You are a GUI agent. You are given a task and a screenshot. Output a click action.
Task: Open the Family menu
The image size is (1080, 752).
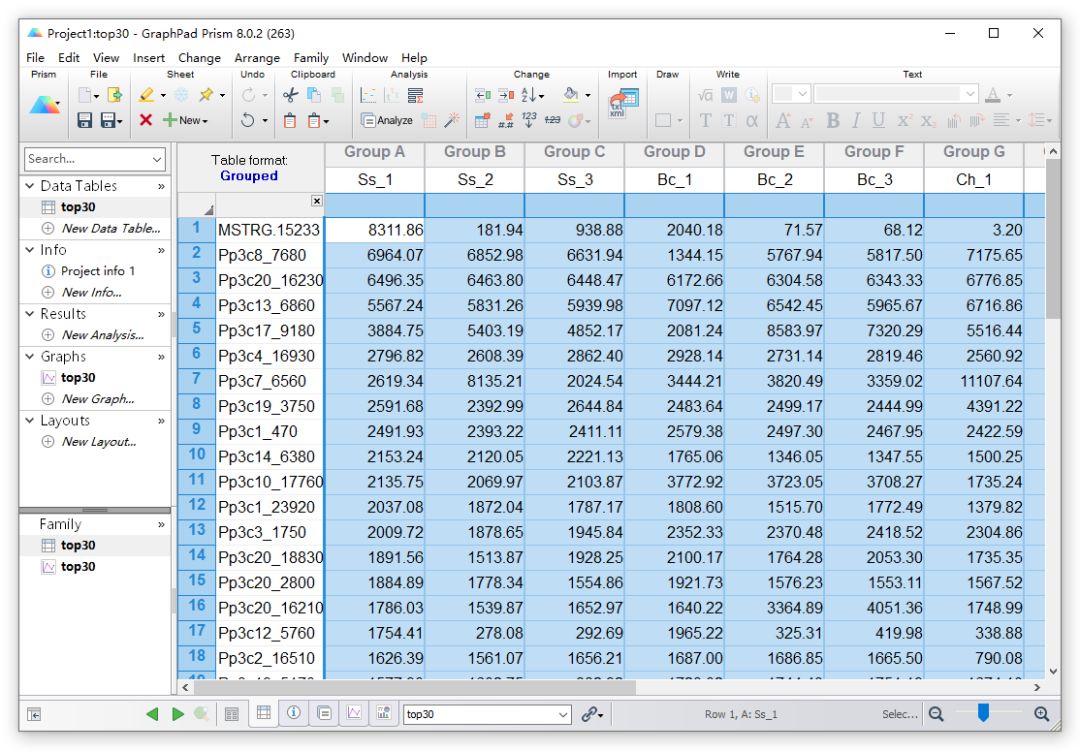click(x=311, y=58)
